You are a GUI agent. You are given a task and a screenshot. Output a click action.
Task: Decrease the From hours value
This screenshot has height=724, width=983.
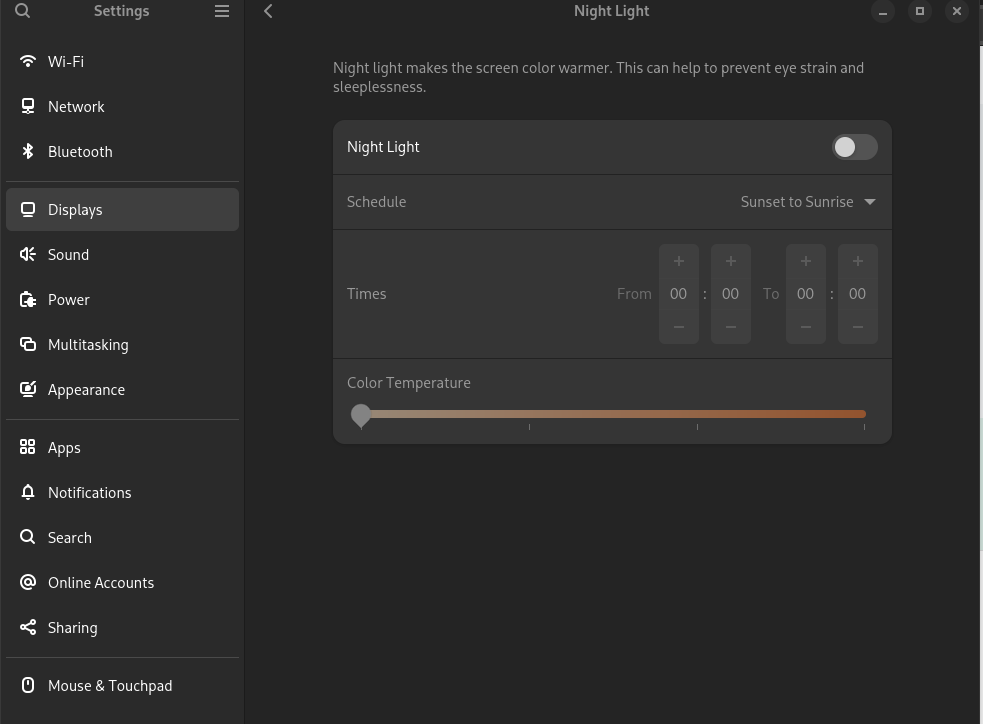pyautogui.click(x=678, y=327)
